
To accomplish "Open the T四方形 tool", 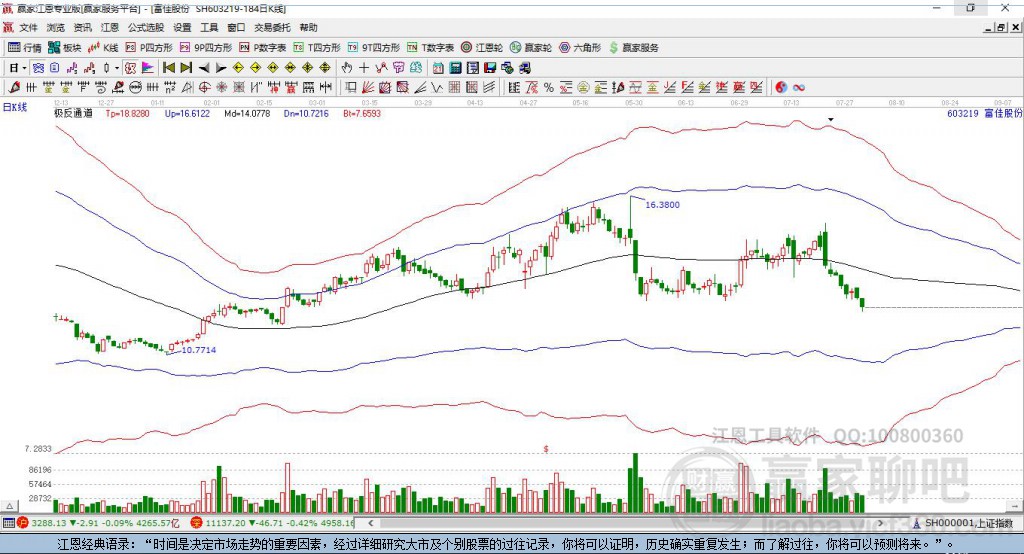I will [317, 48].
